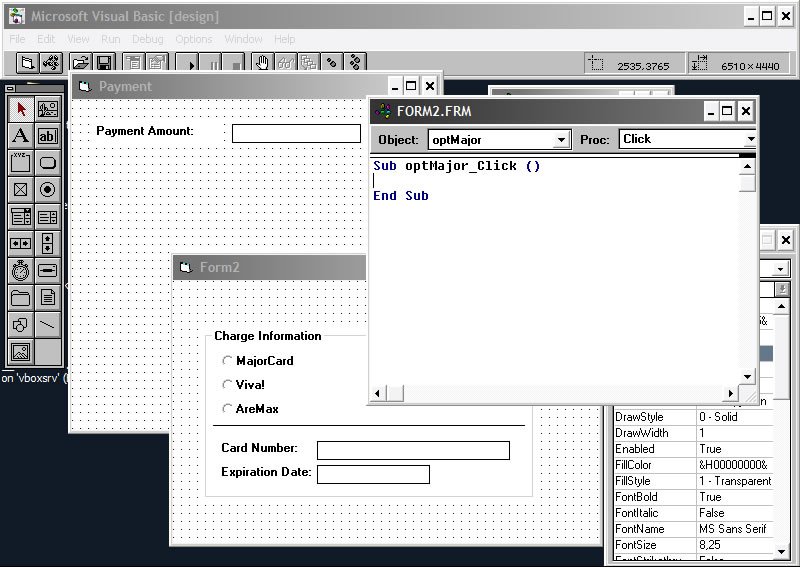Select the Pointer tool in the toolbox
Image resolution: width=800 pixels, height=567 pixels.
21,109
